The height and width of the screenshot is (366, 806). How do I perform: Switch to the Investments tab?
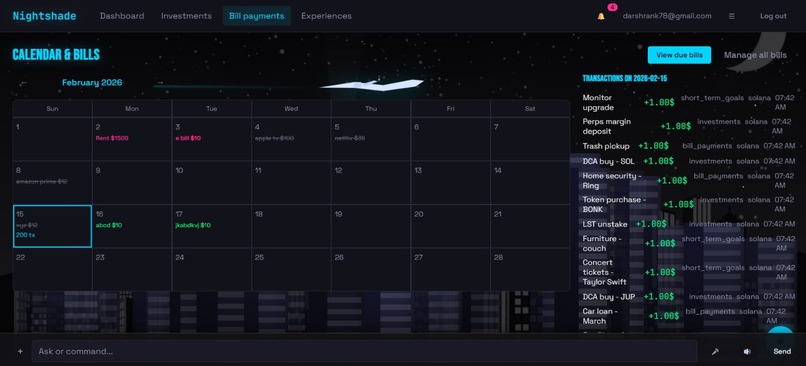click(x=186, y=16)
